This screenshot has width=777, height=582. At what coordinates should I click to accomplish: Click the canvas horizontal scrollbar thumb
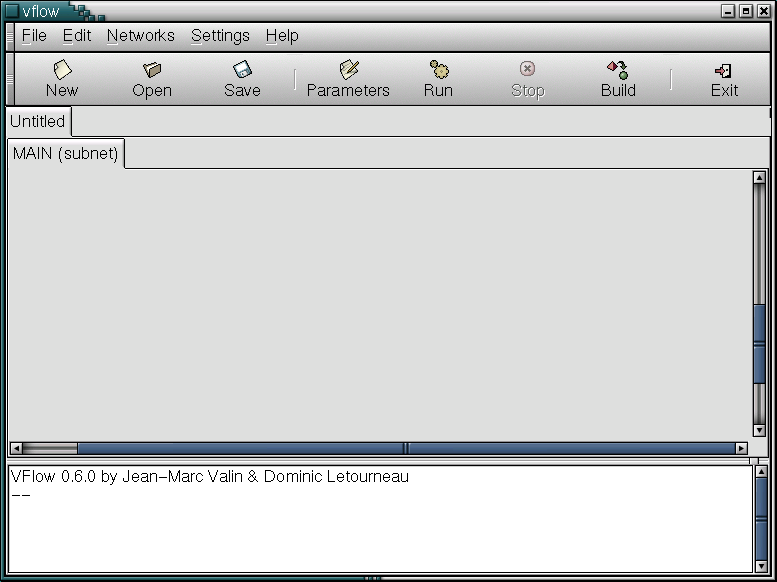[x=406, y=448]
